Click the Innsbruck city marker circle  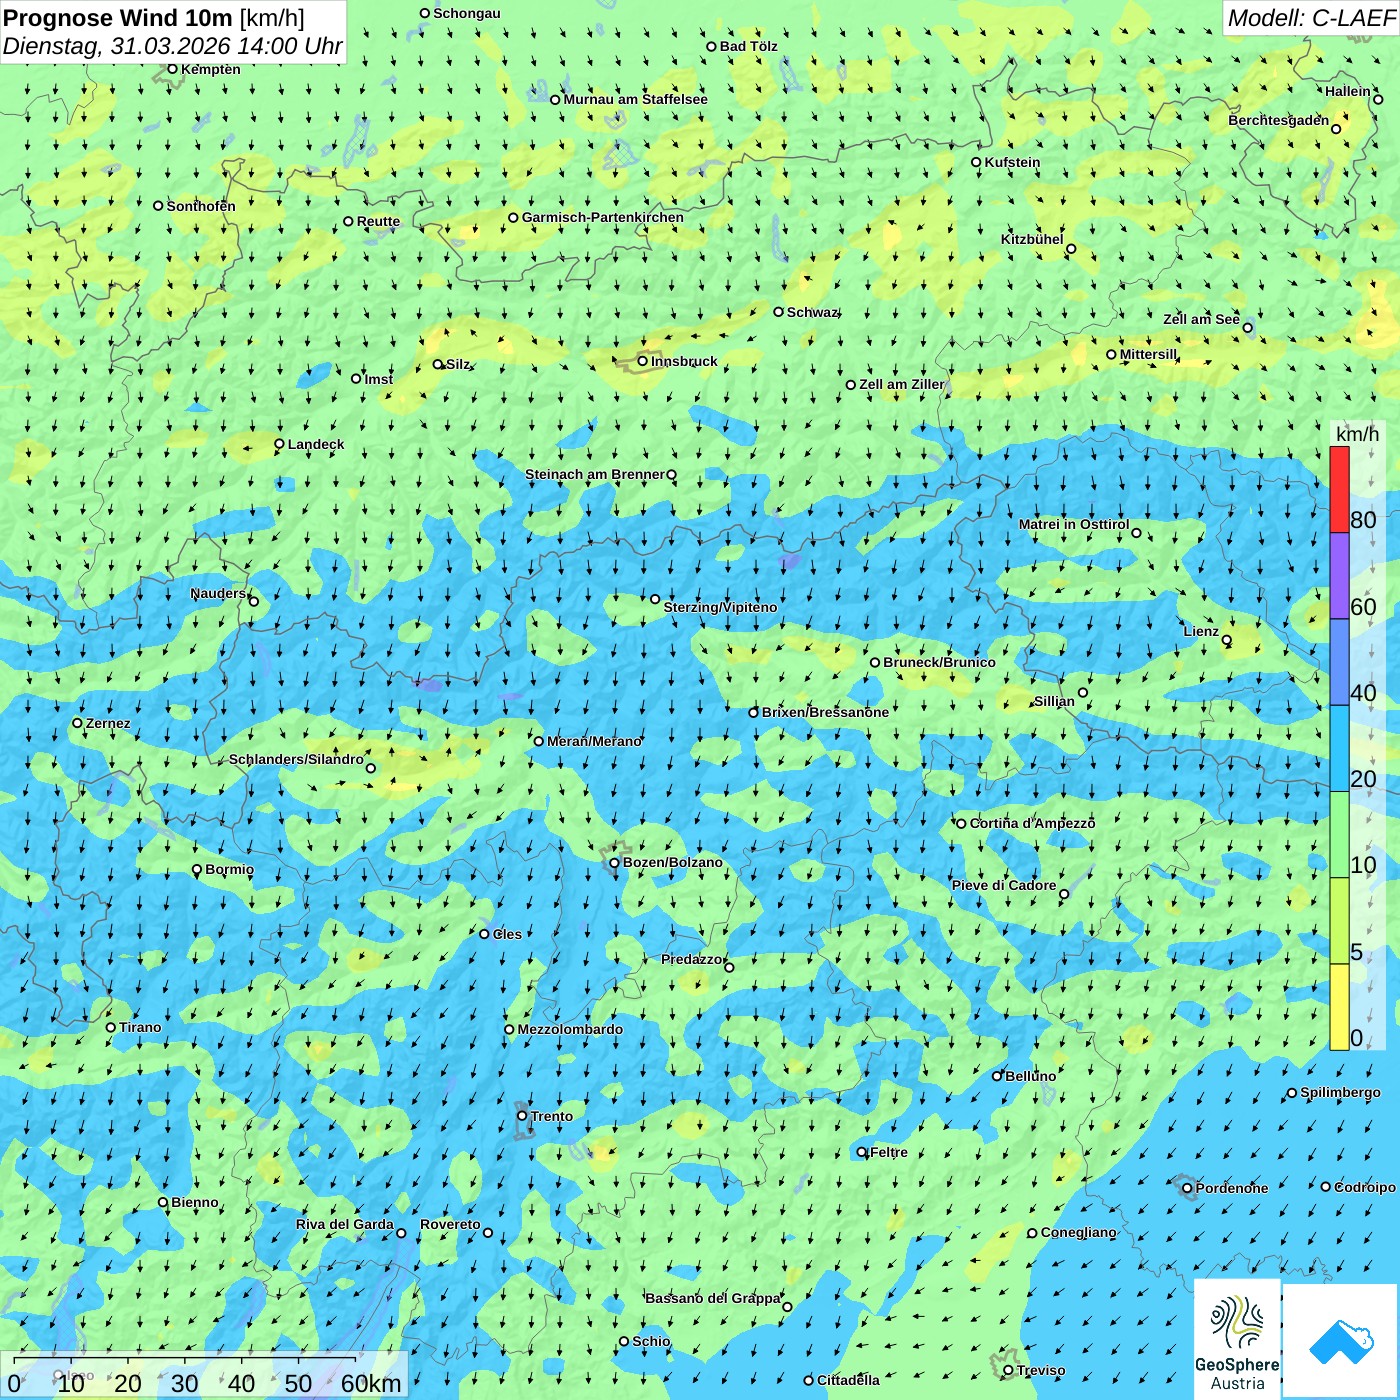tap(643, 361)
